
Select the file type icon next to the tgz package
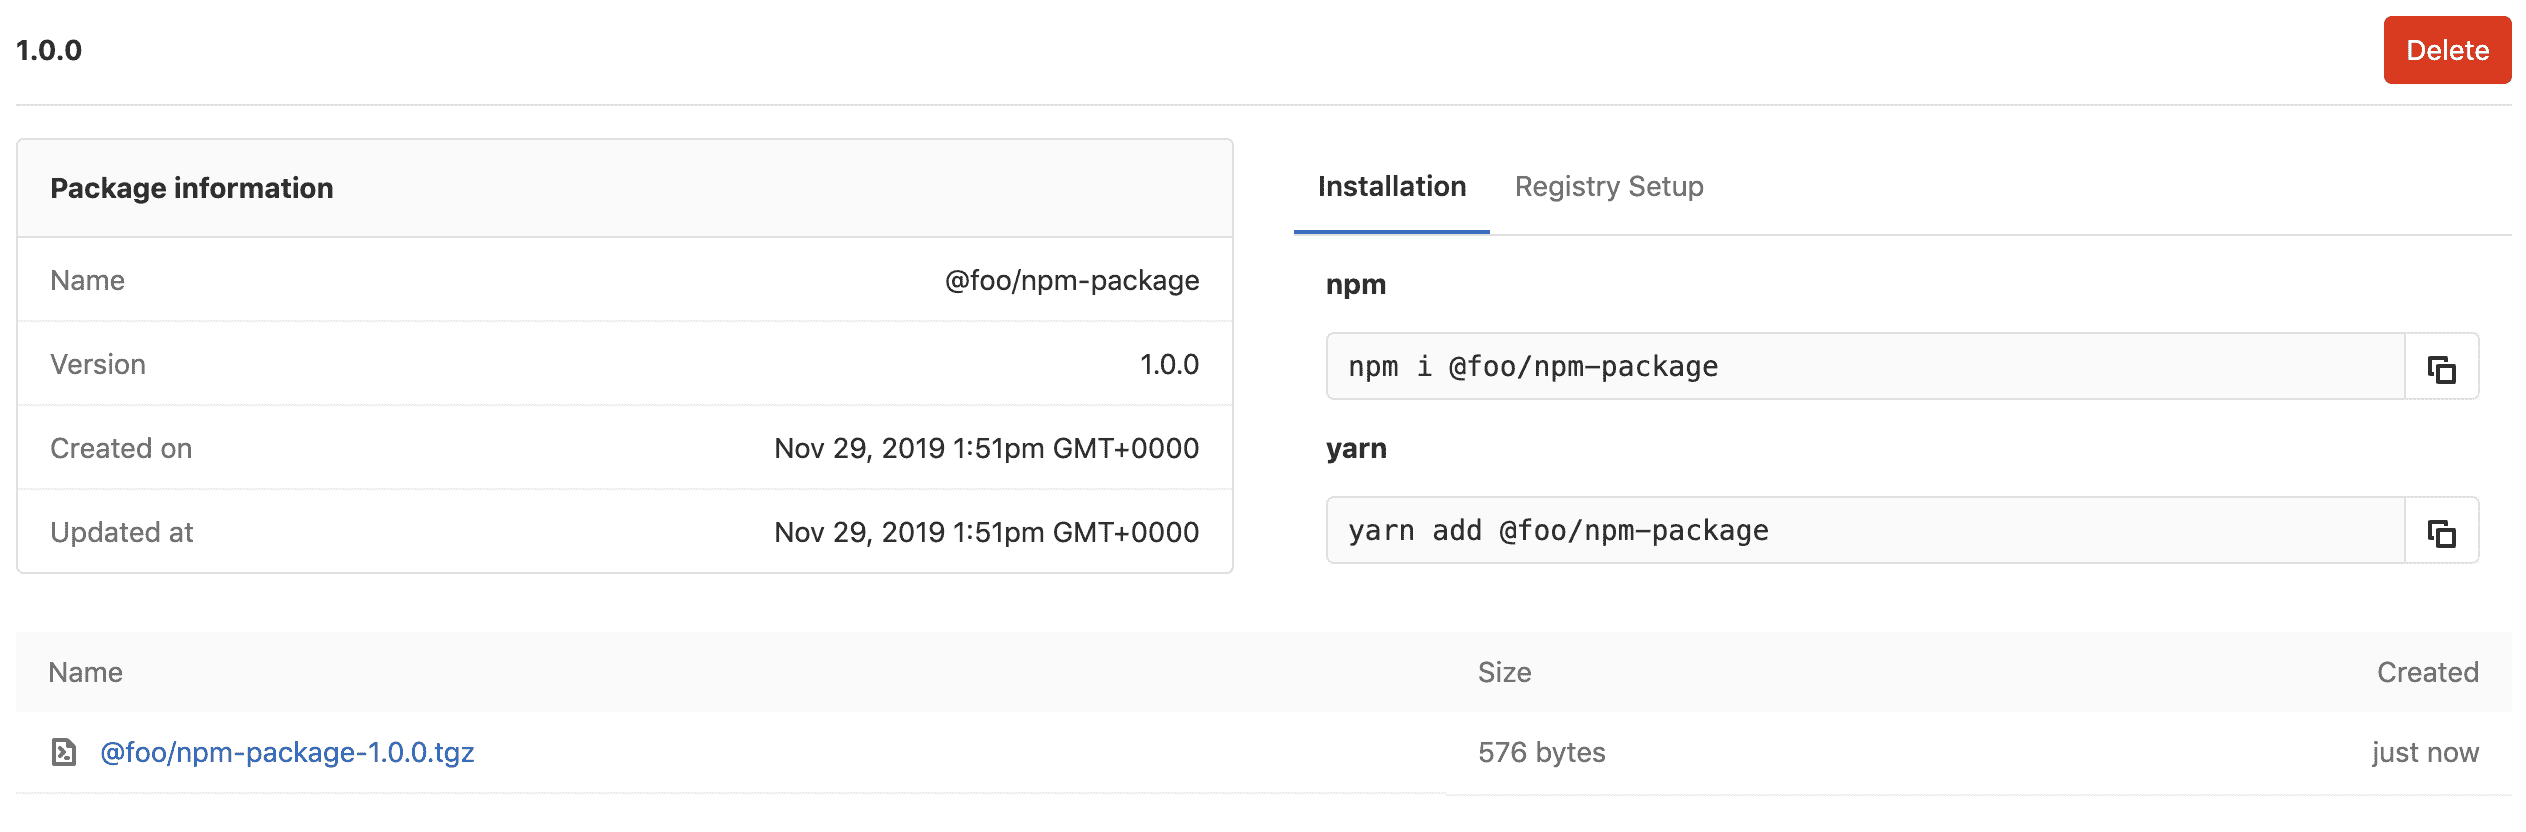coord(63,753)
